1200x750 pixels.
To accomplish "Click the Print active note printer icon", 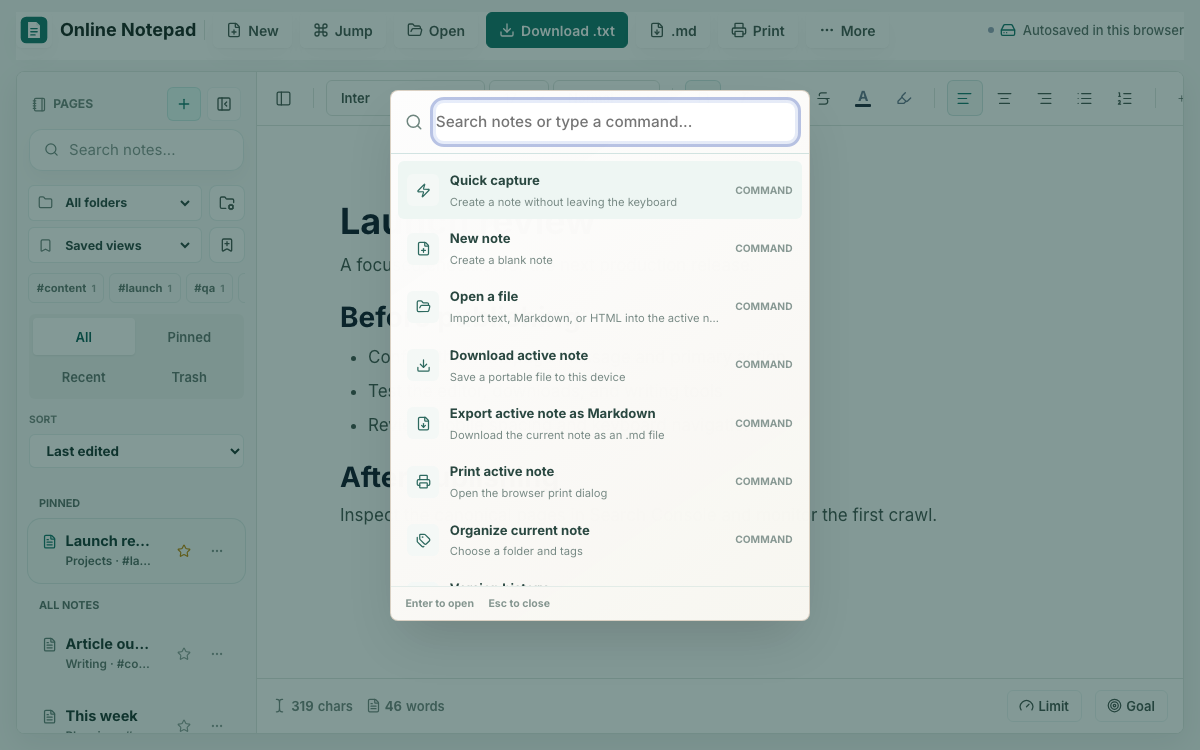I will tap(423, 481).
